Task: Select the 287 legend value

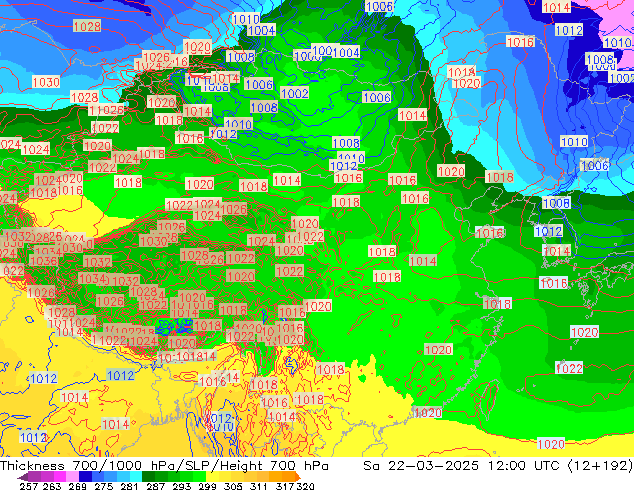Action: 155,486
